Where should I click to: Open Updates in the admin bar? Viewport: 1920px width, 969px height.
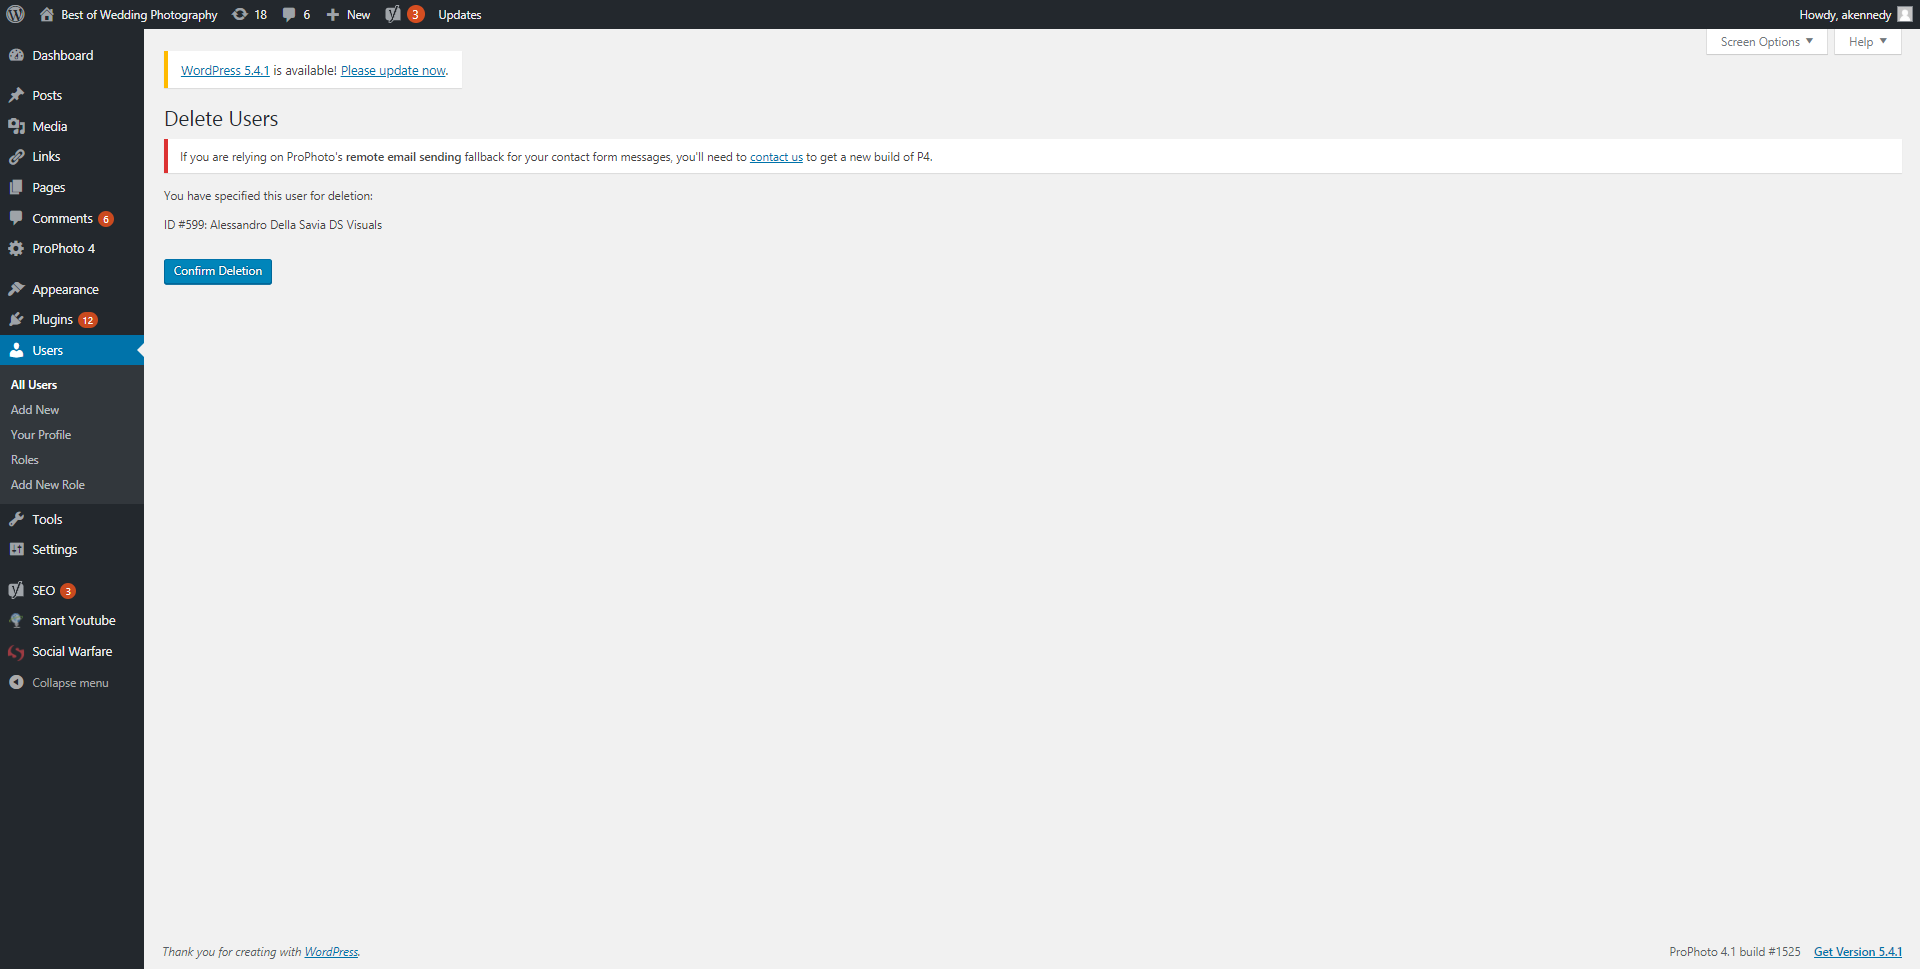point(460,14)
